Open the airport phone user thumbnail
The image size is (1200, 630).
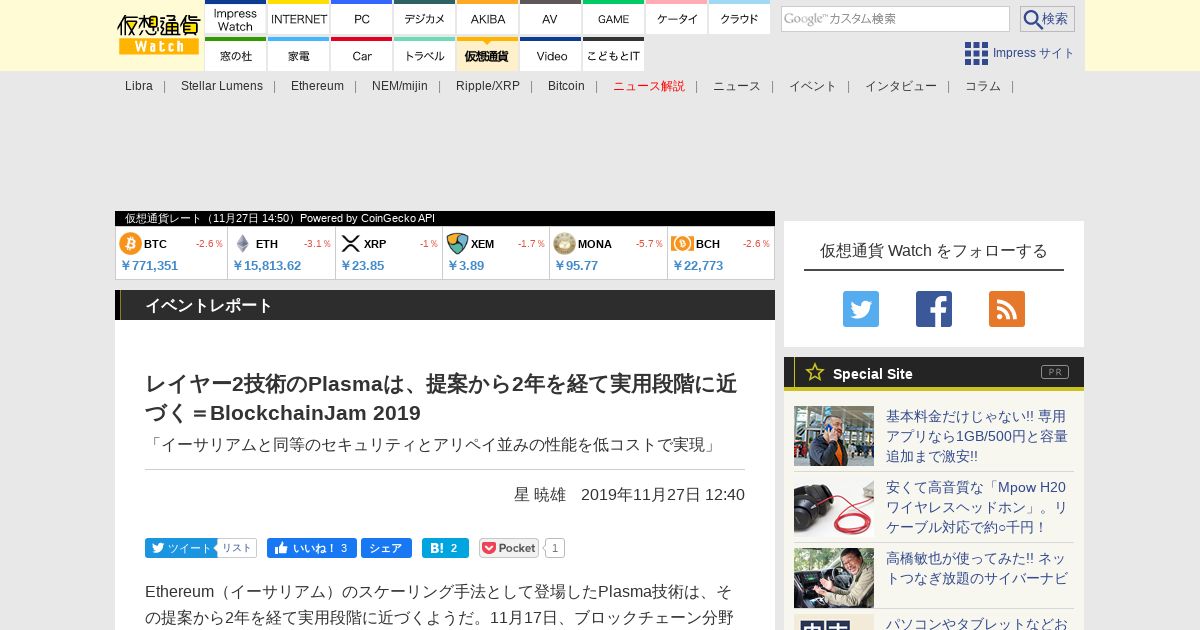tap(834, 436)
